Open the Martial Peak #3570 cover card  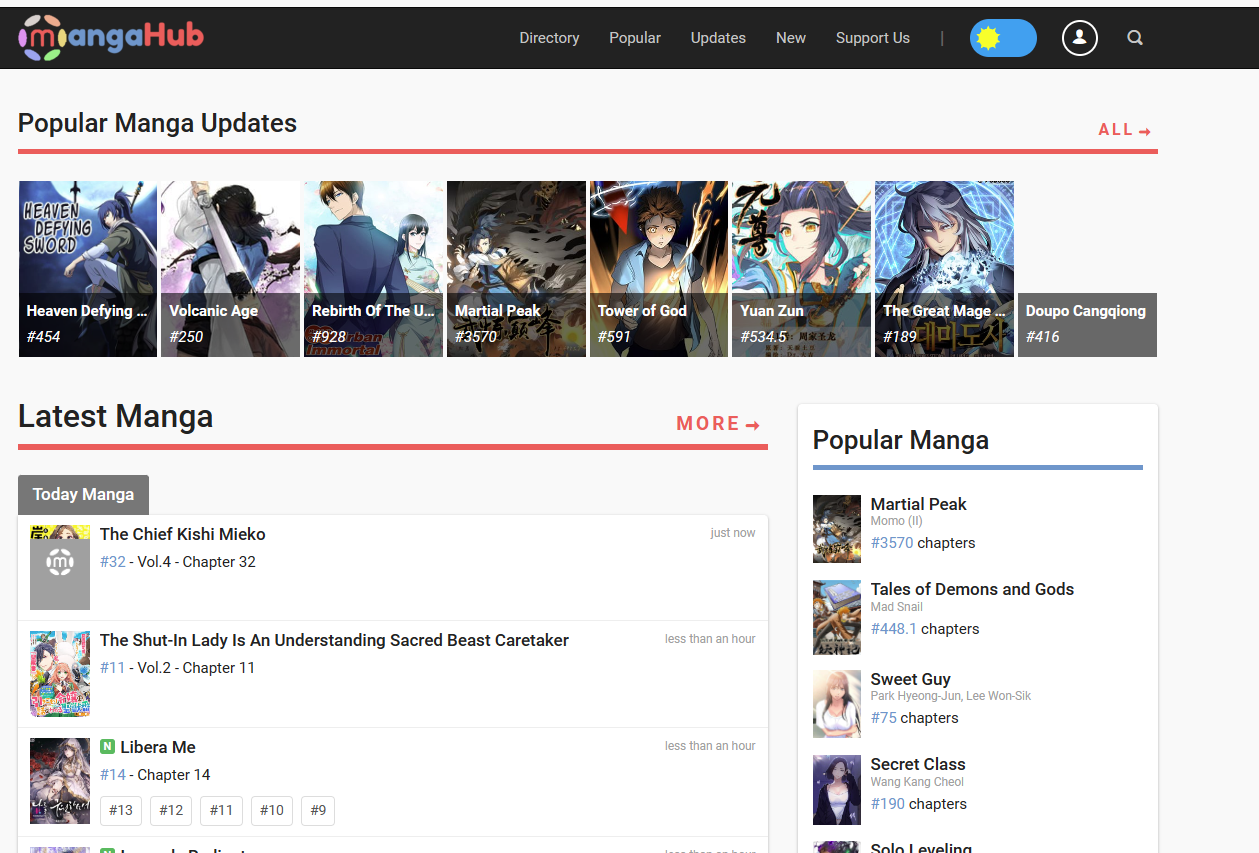[516, 269]
